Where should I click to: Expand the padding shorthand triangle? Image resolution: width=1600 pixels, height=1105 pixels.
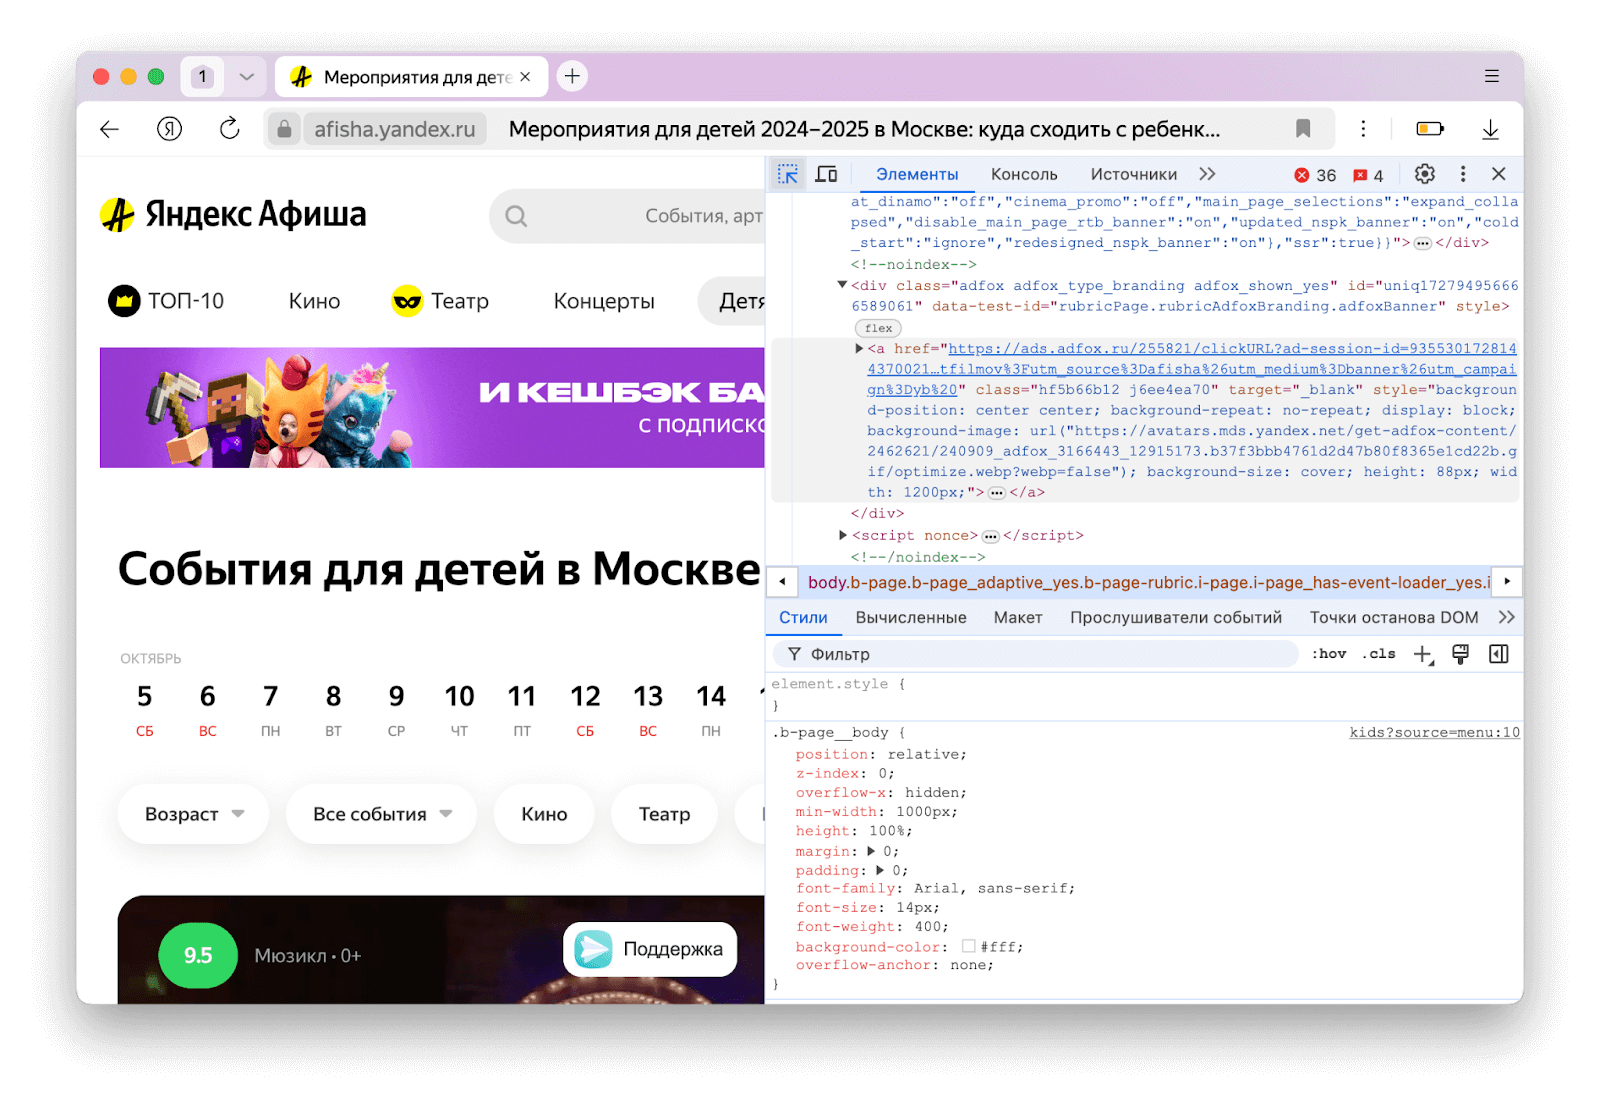pyautogui.click(x=880, y=870)
